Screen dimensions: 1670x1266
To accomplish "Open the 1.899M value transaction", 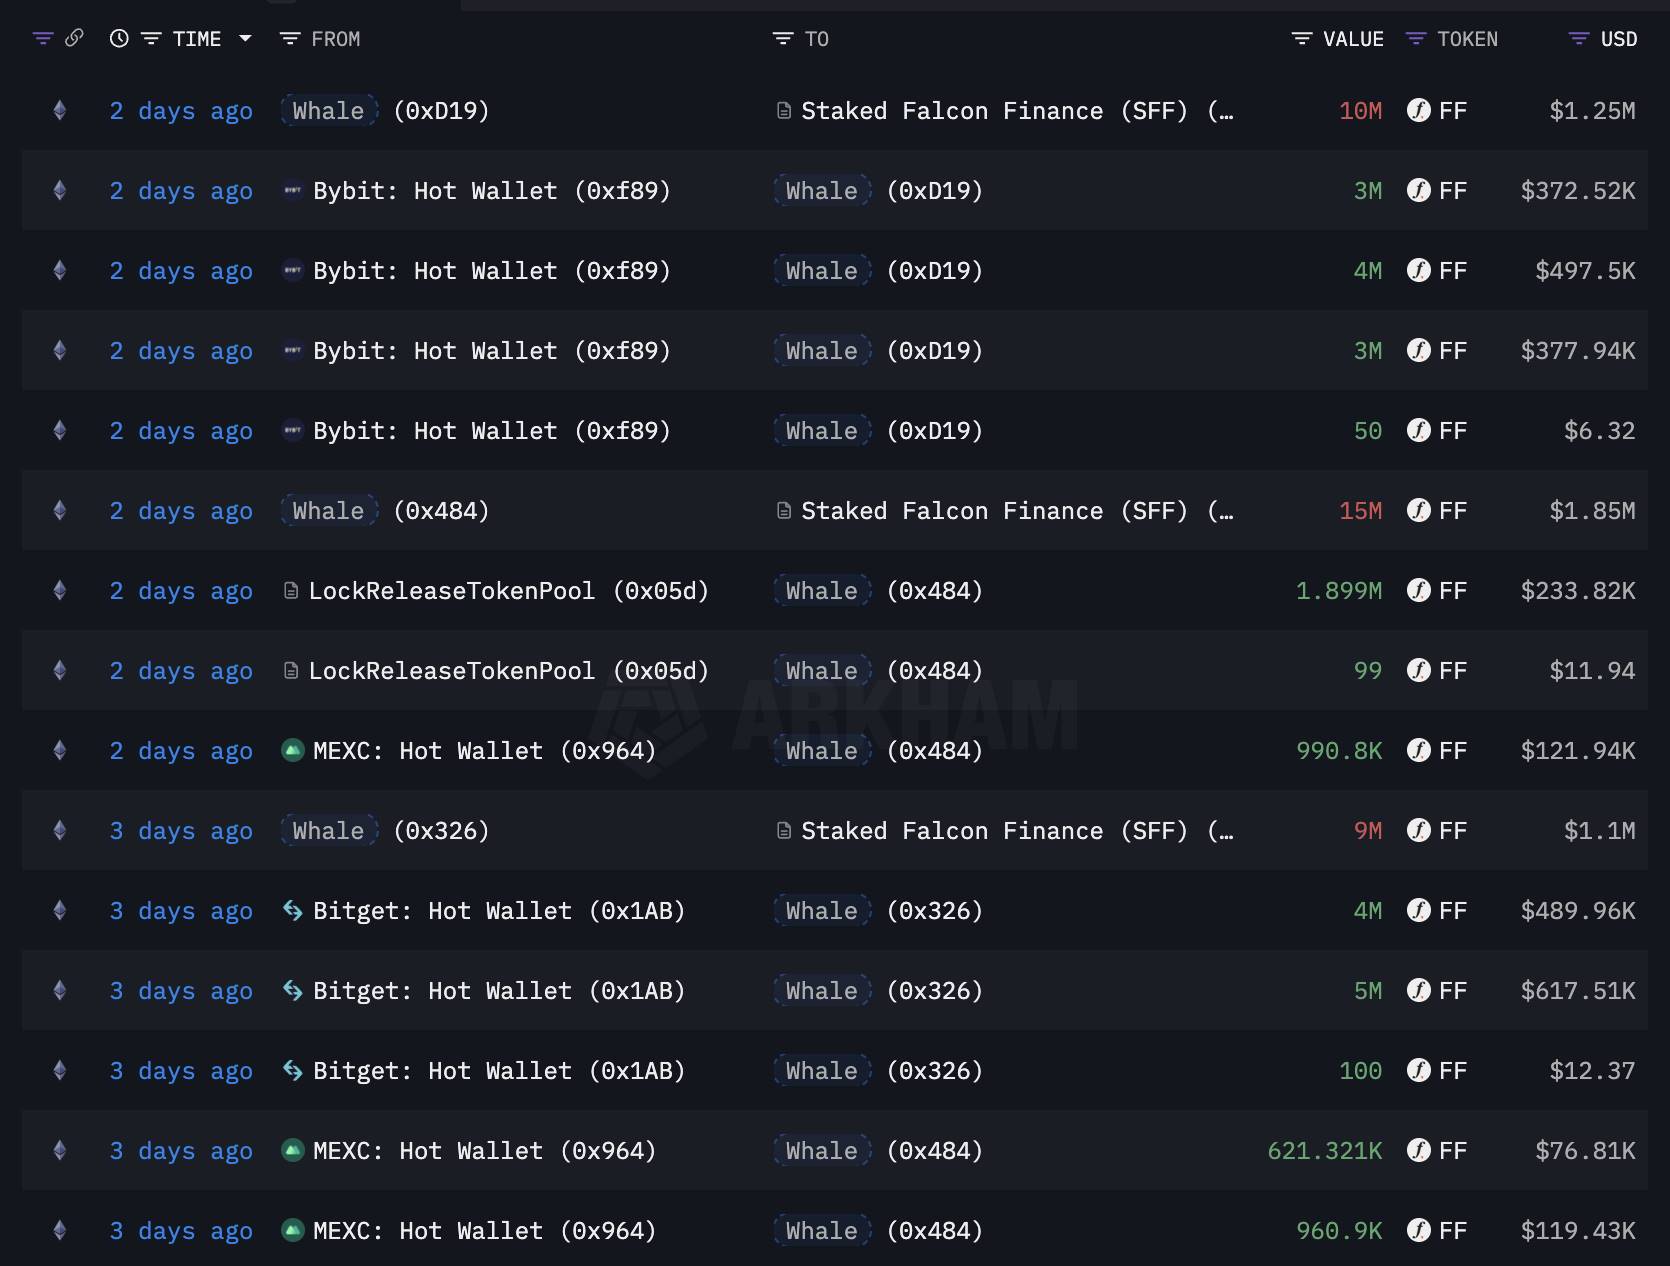I will coord(1338,591).
